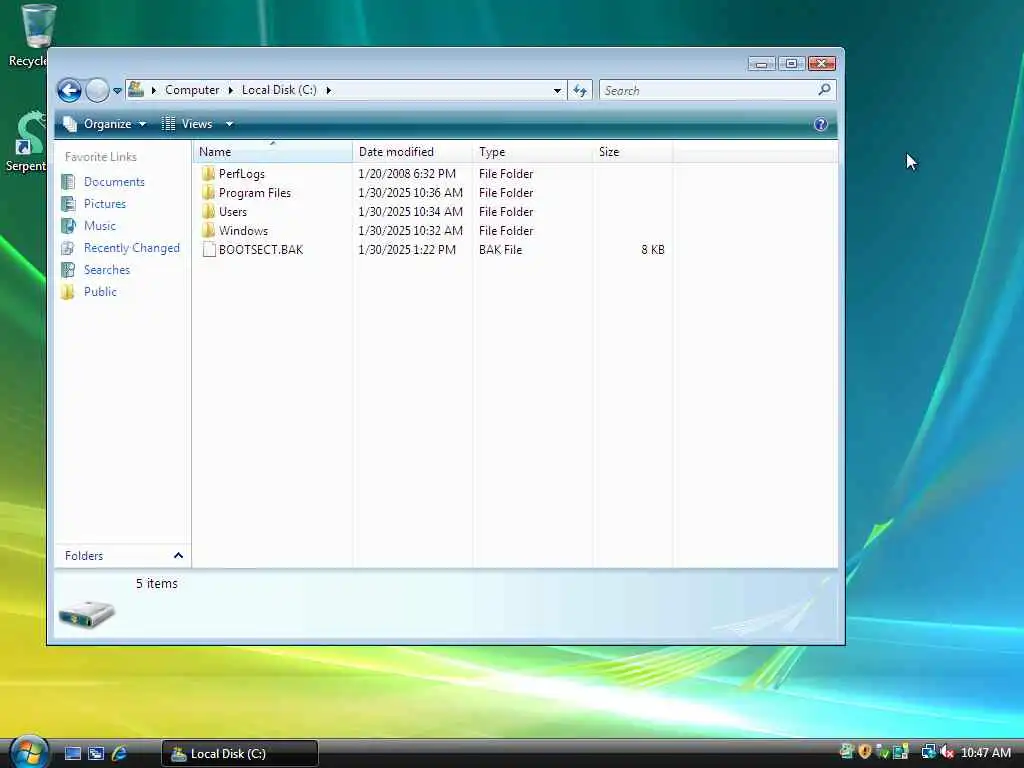Click the Local Disk (C:) taskbar button
Image resolution: width=1024 pixels, height=768 pixels.
(x=240, y=754)
